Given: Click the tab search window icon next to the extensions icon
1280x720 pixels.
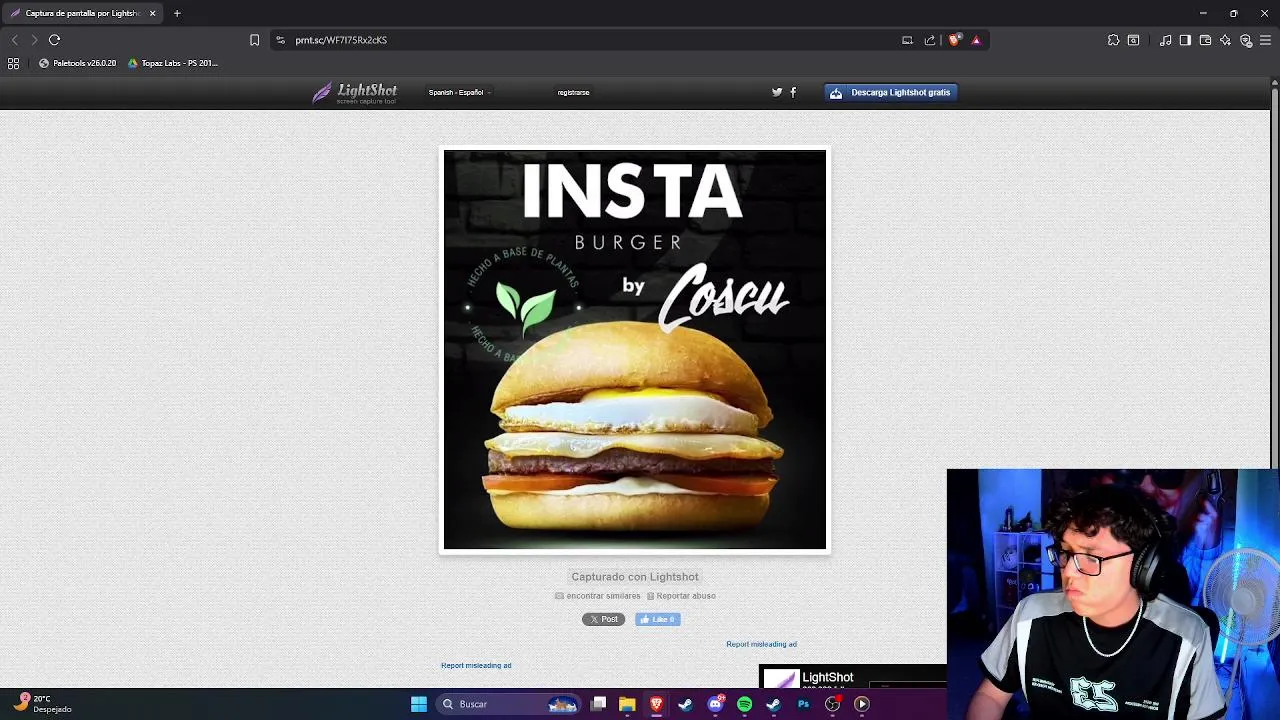Looking at the screenshot, I should [1133, 40].
